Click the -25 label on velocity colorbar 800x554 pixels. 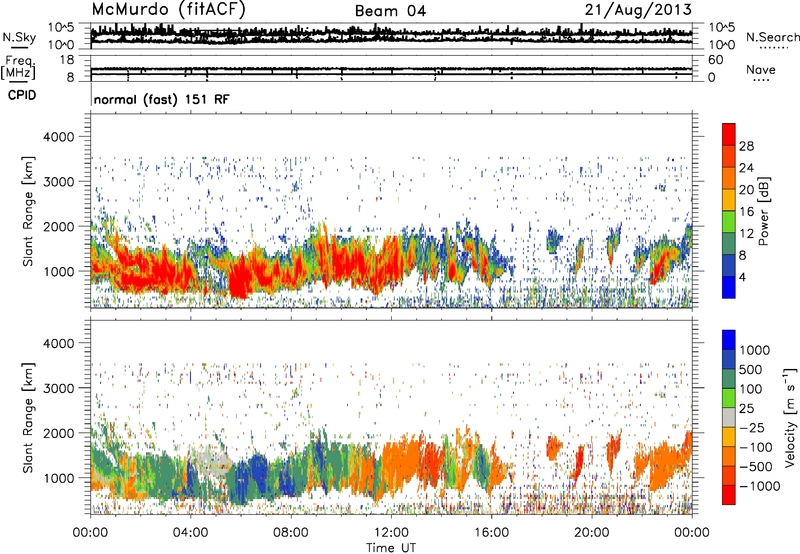click(752, 428)
